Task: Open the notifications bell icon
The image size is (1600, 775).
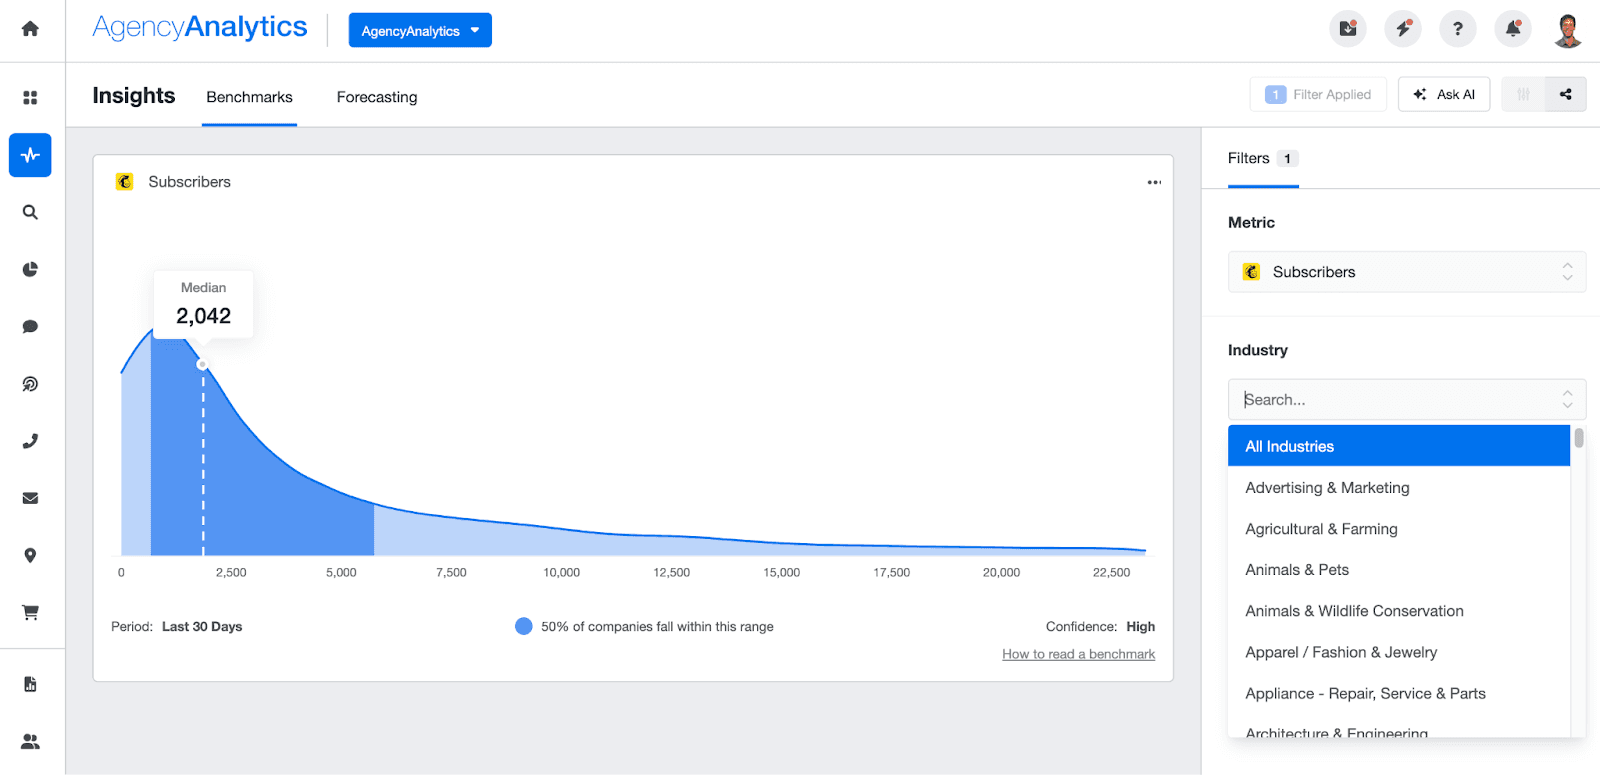Action: coord(1513,29)
